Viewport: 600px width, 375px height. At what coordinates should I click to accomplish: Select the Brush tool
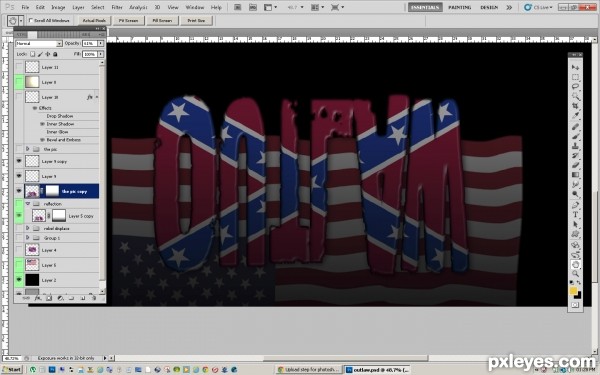coord(575,136)
